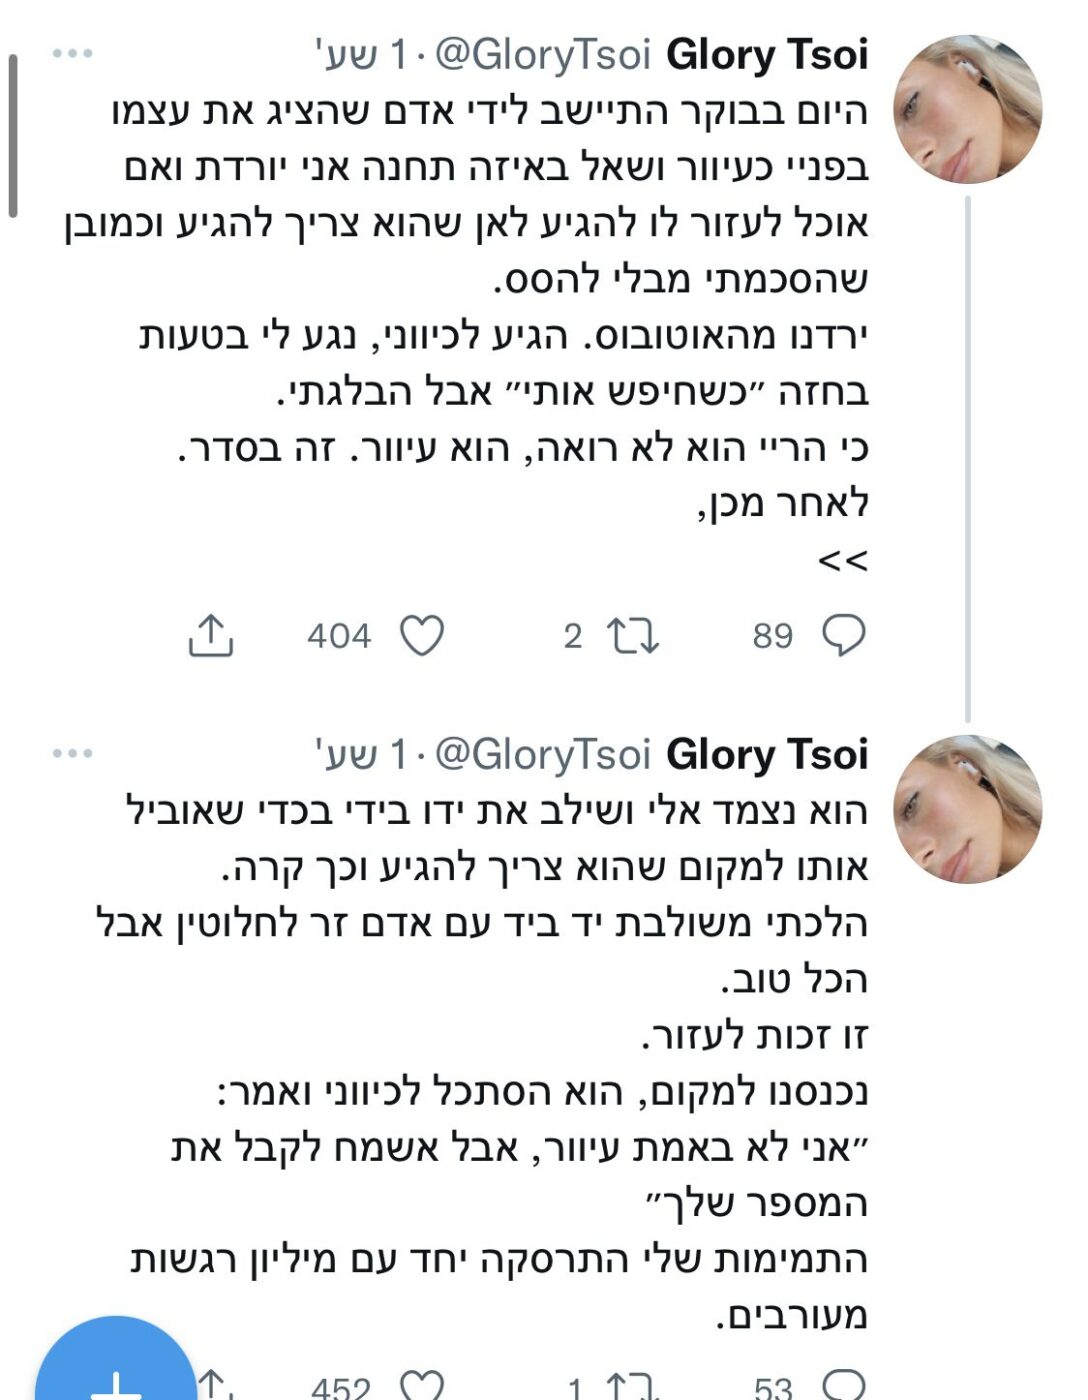Screen dimensions: 1088x1400
Task: Reply to the first Glory Tsoi tweet
Action: 843,635
